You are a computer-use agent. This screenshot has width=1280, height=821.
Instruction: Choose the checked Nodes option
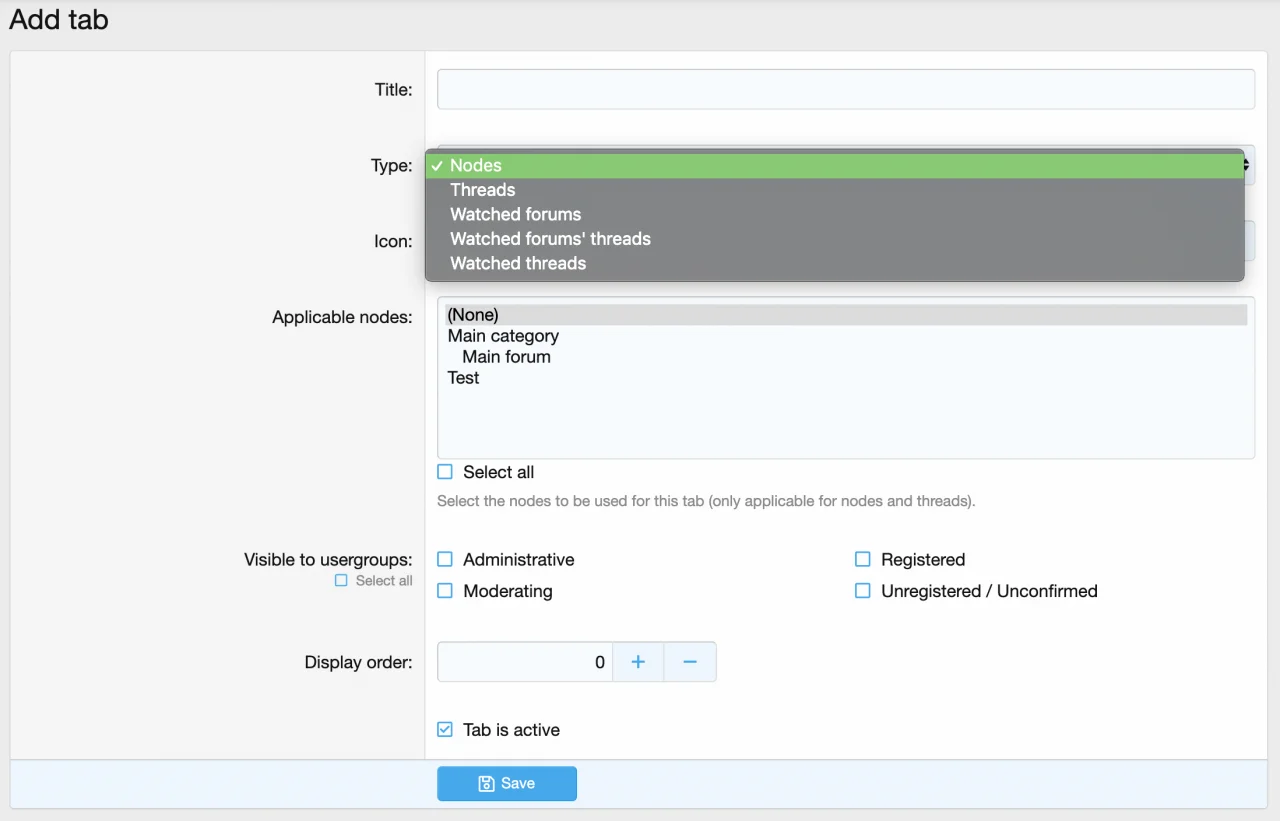click(476, 166)
